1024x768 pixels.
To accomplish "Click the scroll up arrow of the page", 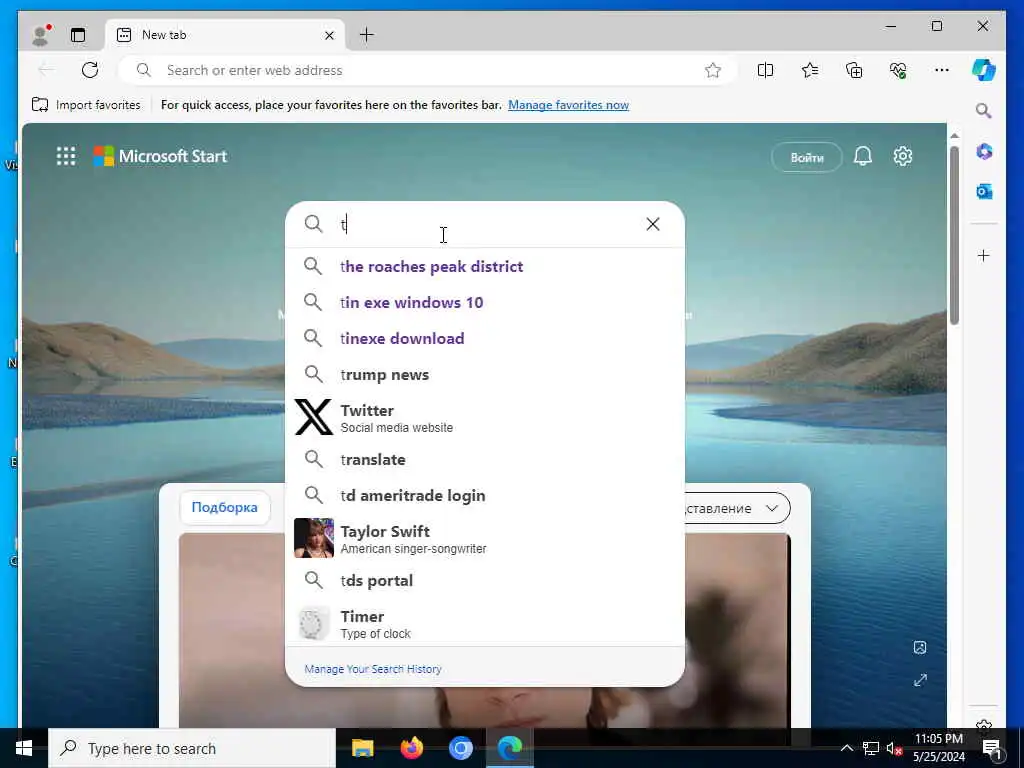I will tap(954, 136).
